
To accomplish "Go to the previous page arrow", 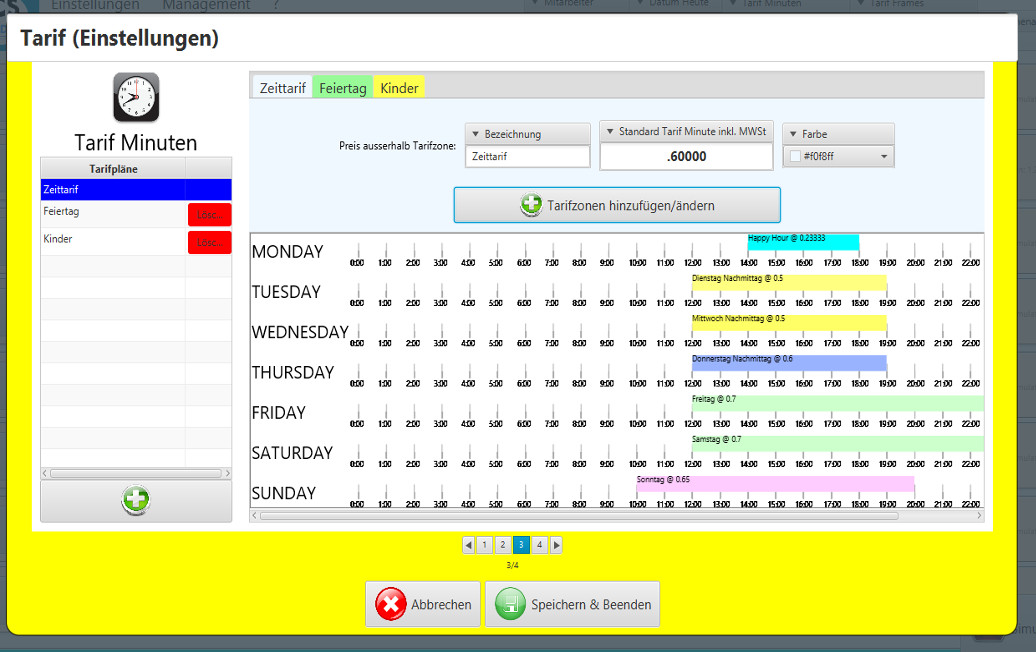I will point(468,545).
